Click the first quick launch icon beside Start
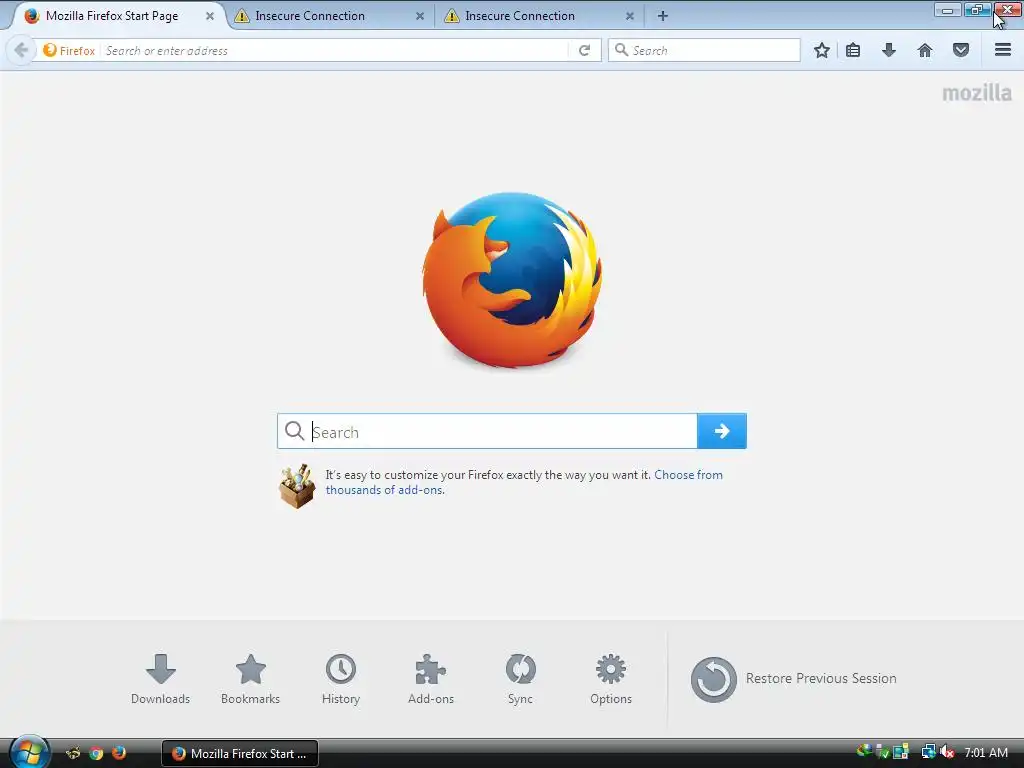This screenshot has width=1024, height=768. point(73,753)
